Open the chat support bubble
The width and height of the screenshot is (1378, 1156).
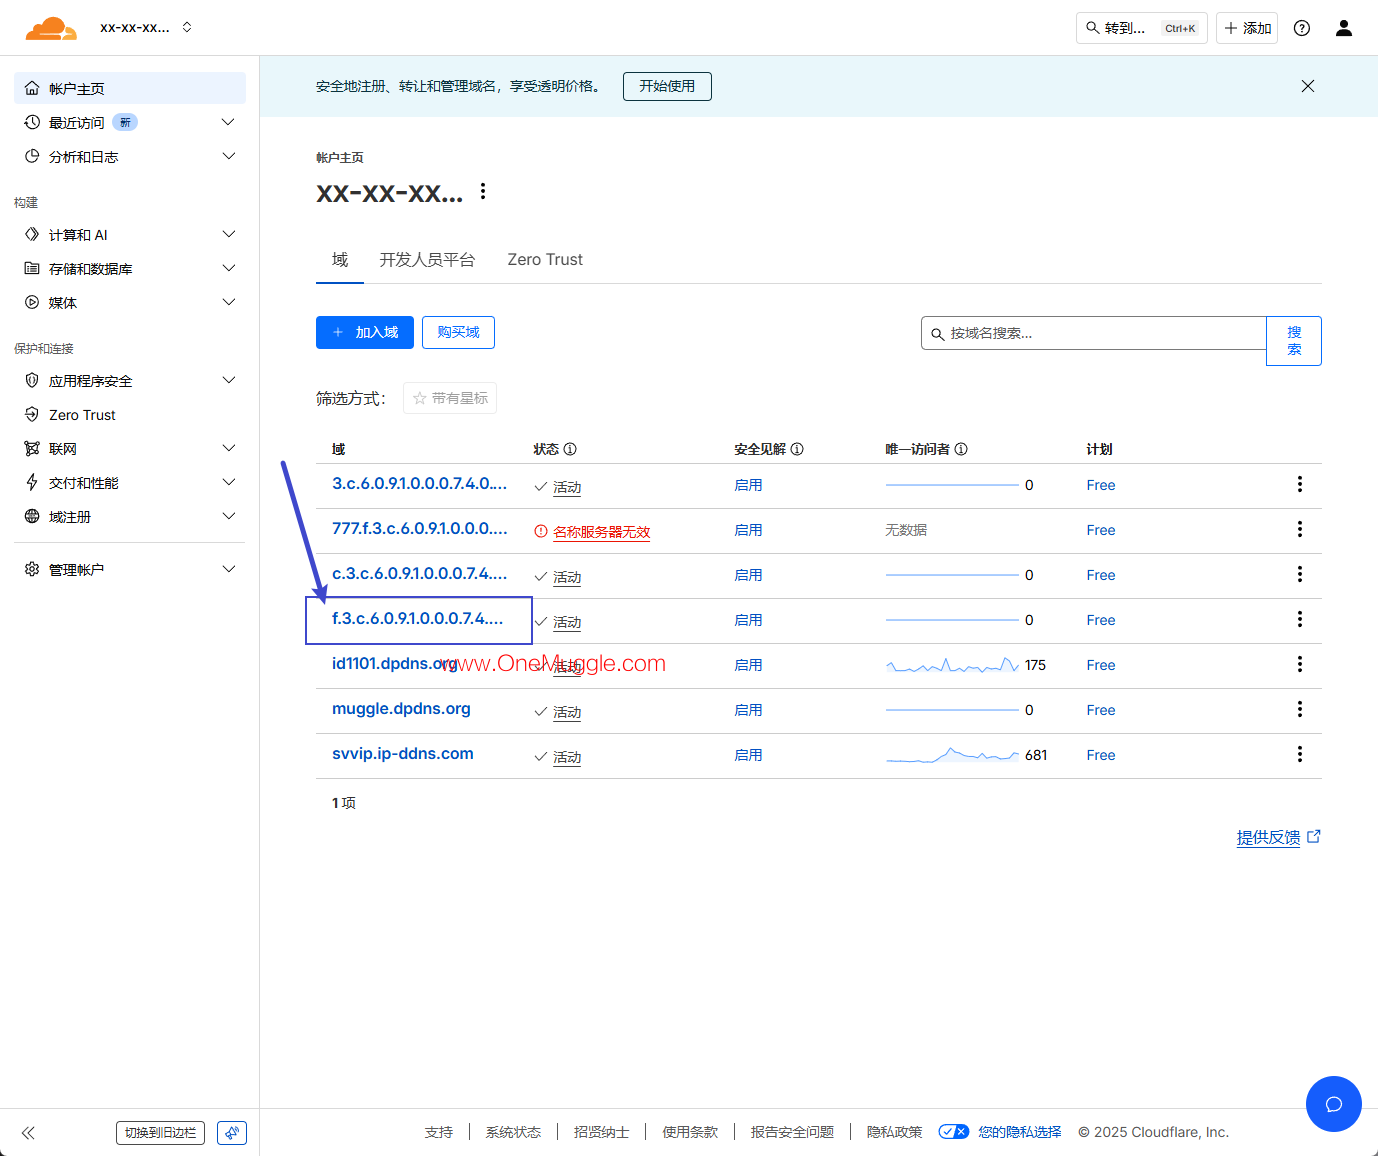pos(1334,1104)
